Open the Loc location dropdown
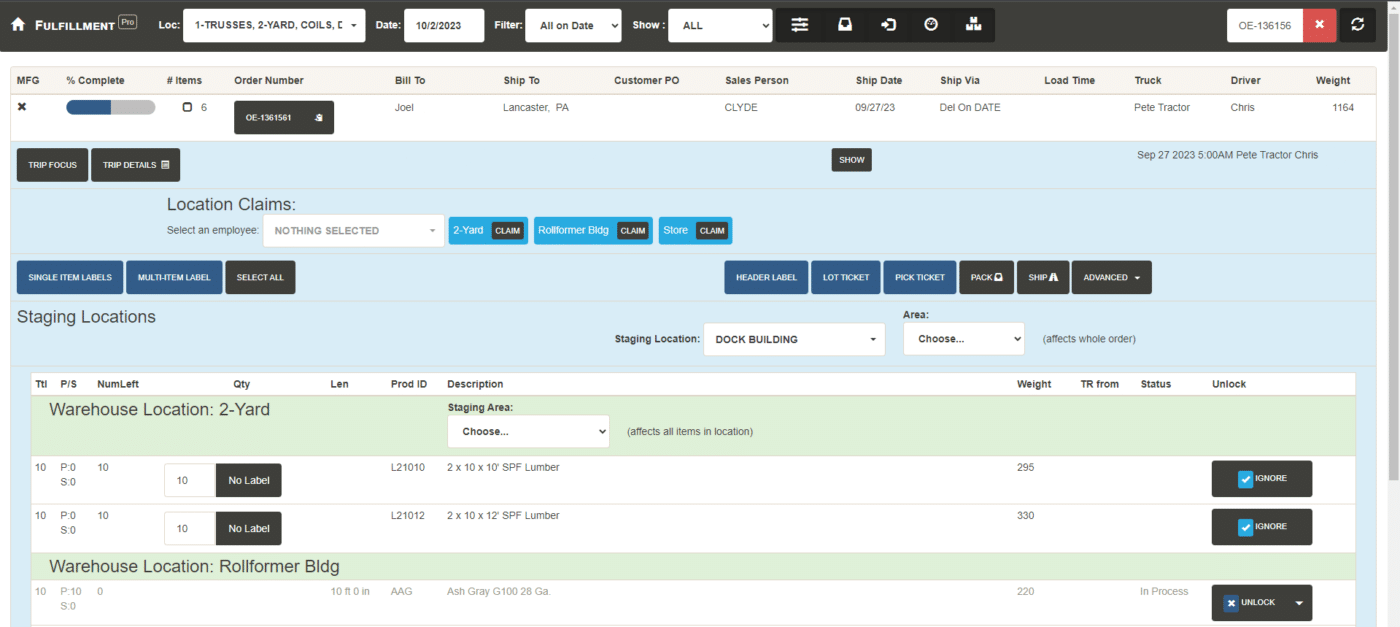Image resolution: width=1400 pixels, height=627 pixels. (x=274, y=25)
